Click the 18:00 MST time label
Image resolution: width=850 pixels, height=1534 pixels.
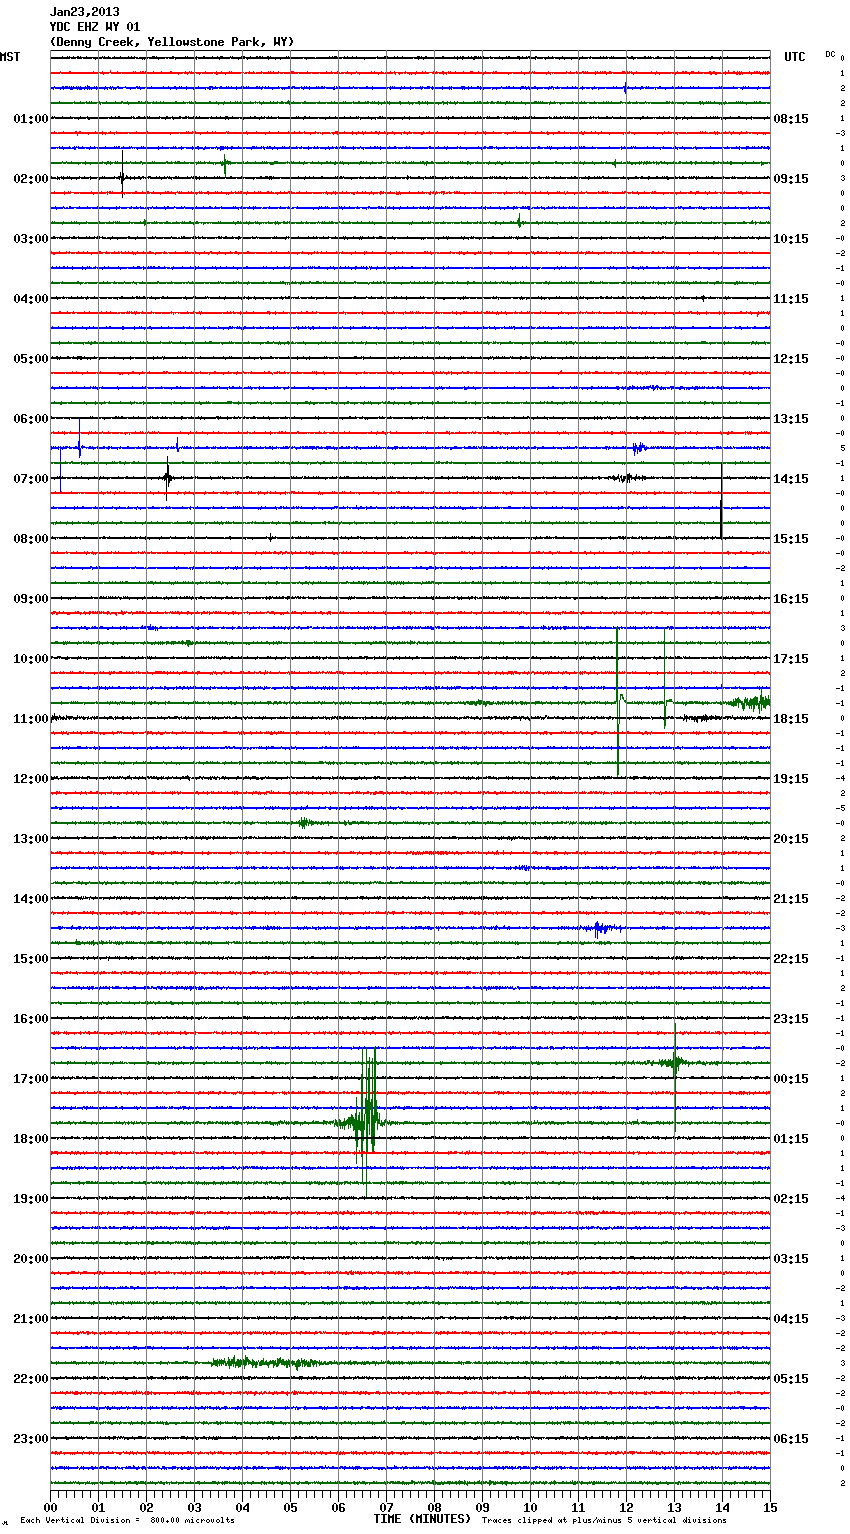click(x=31, y=1139)
